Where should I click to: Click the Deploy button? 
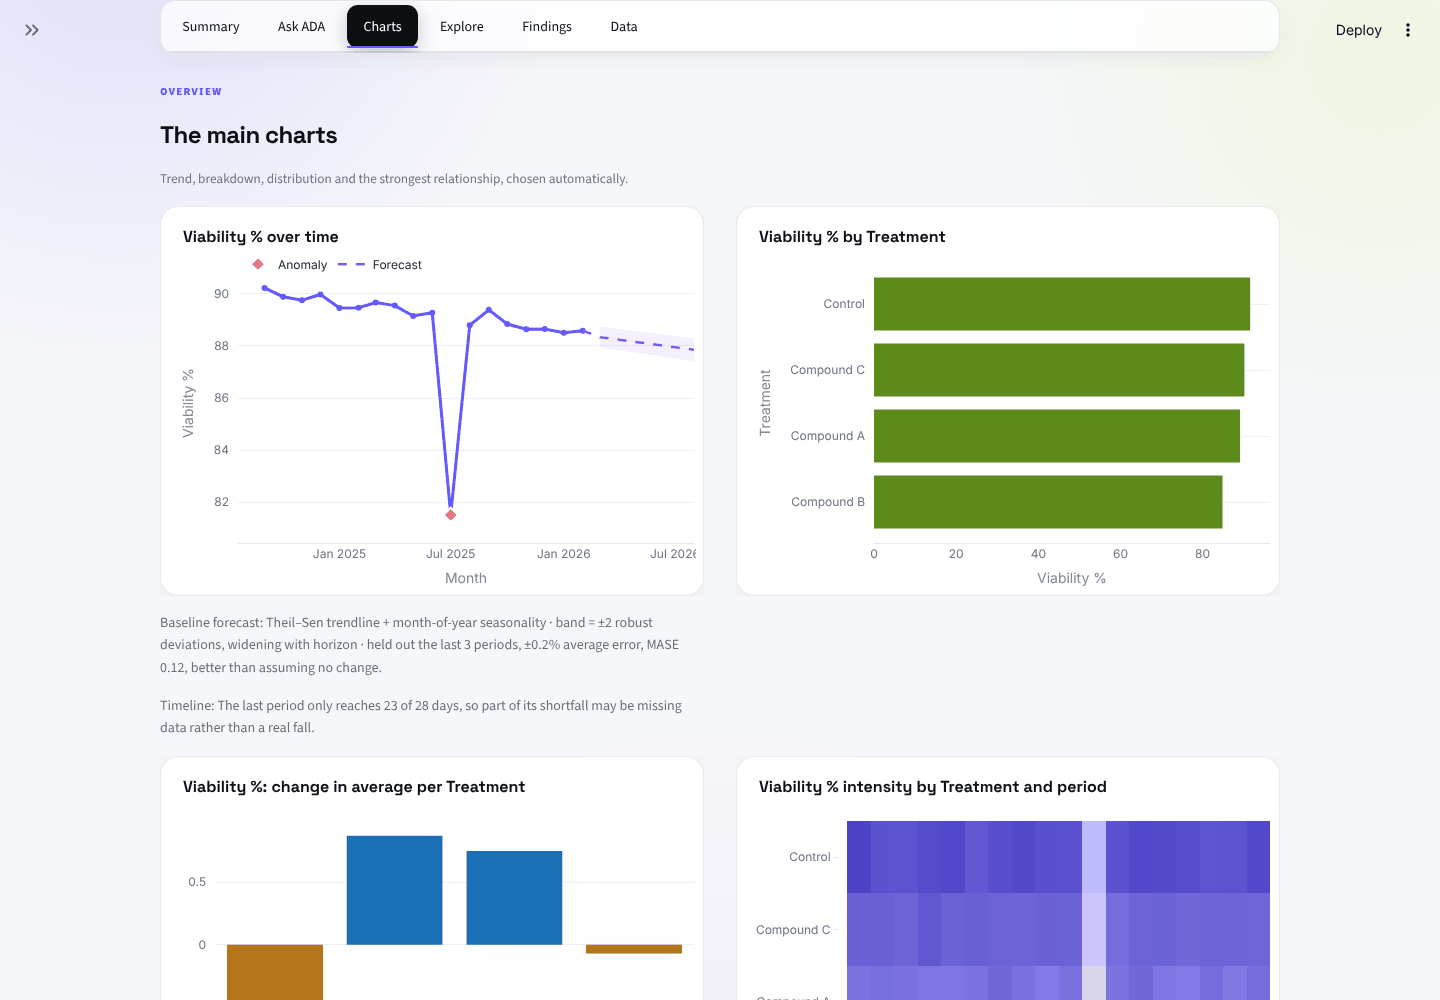[1358, 30]
